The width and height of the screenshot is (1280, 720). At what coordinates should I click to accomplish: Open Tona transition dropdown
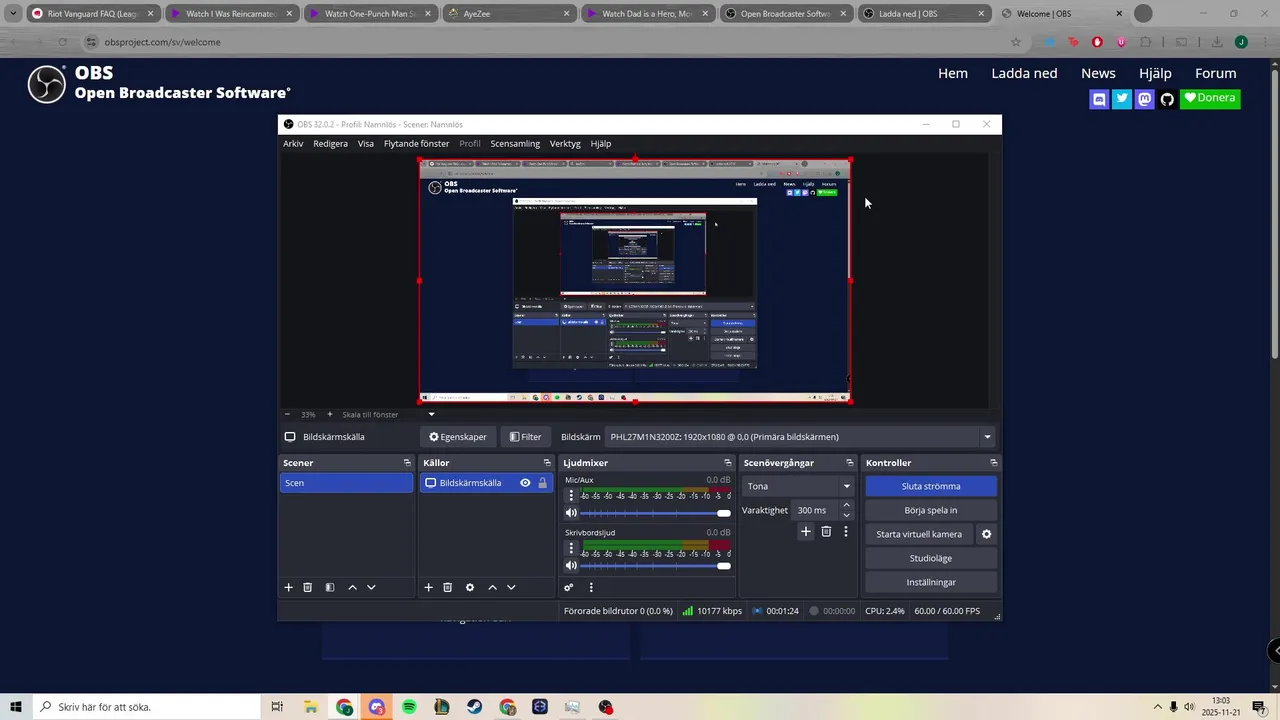798,486
